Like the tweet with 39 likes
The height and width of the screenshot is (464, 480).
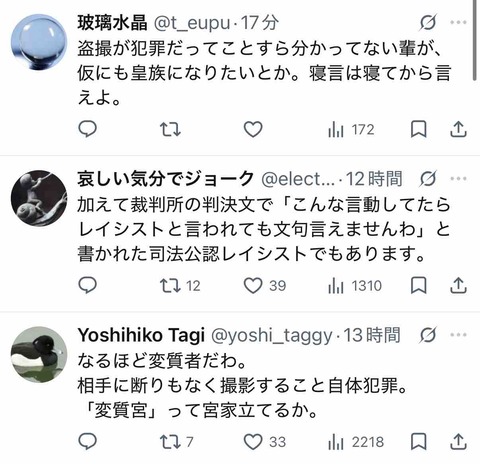click(x=265, y=286)
